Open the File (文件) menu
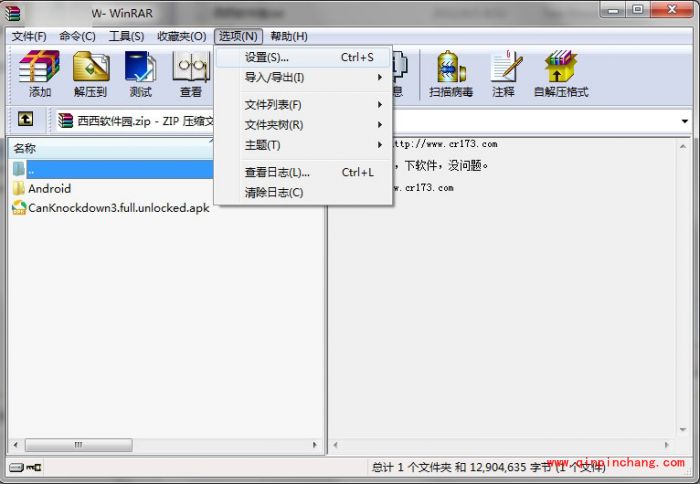700x484 pixels. [x=29, y=36]
